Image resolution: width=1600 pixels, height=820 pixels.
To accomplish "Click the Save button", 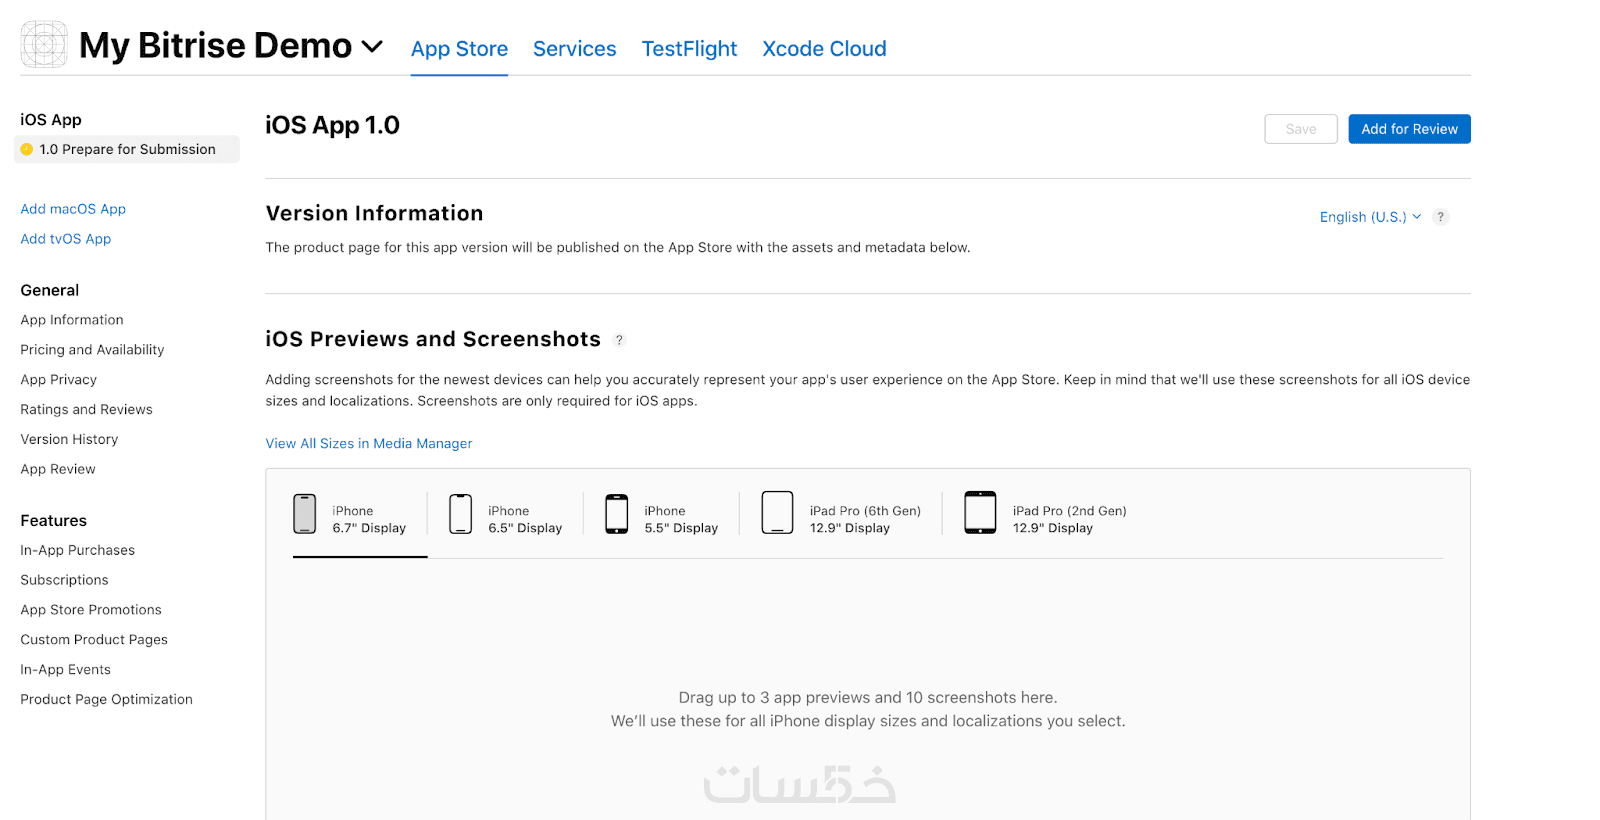I will pos(1300,129).
